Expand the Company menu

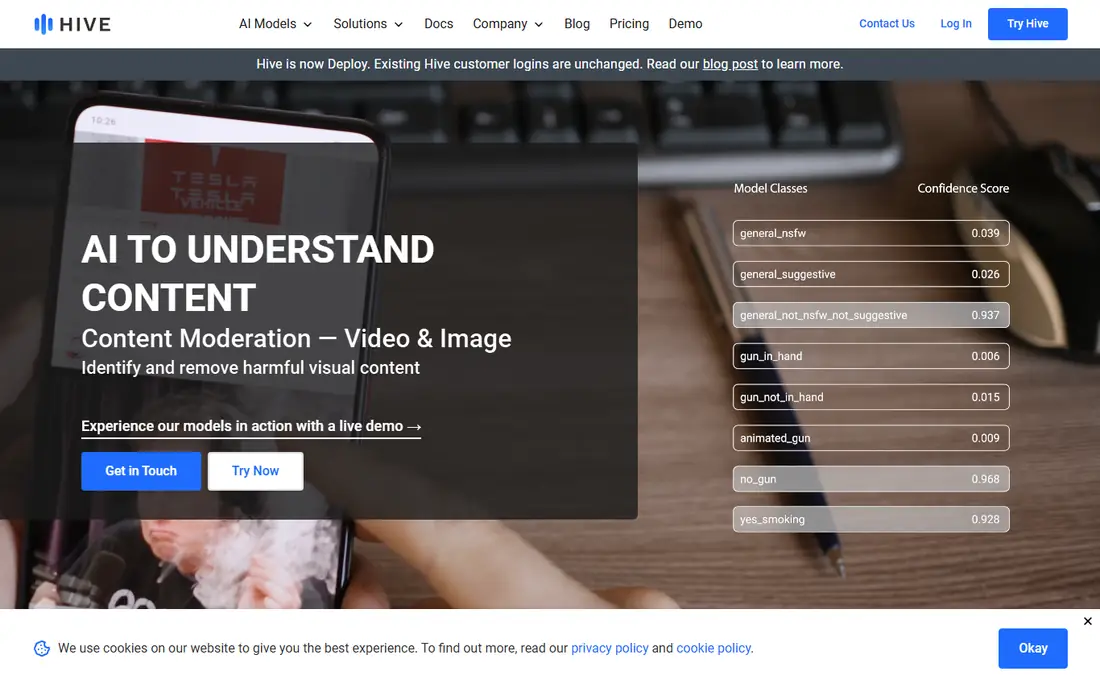pos(508,24)
